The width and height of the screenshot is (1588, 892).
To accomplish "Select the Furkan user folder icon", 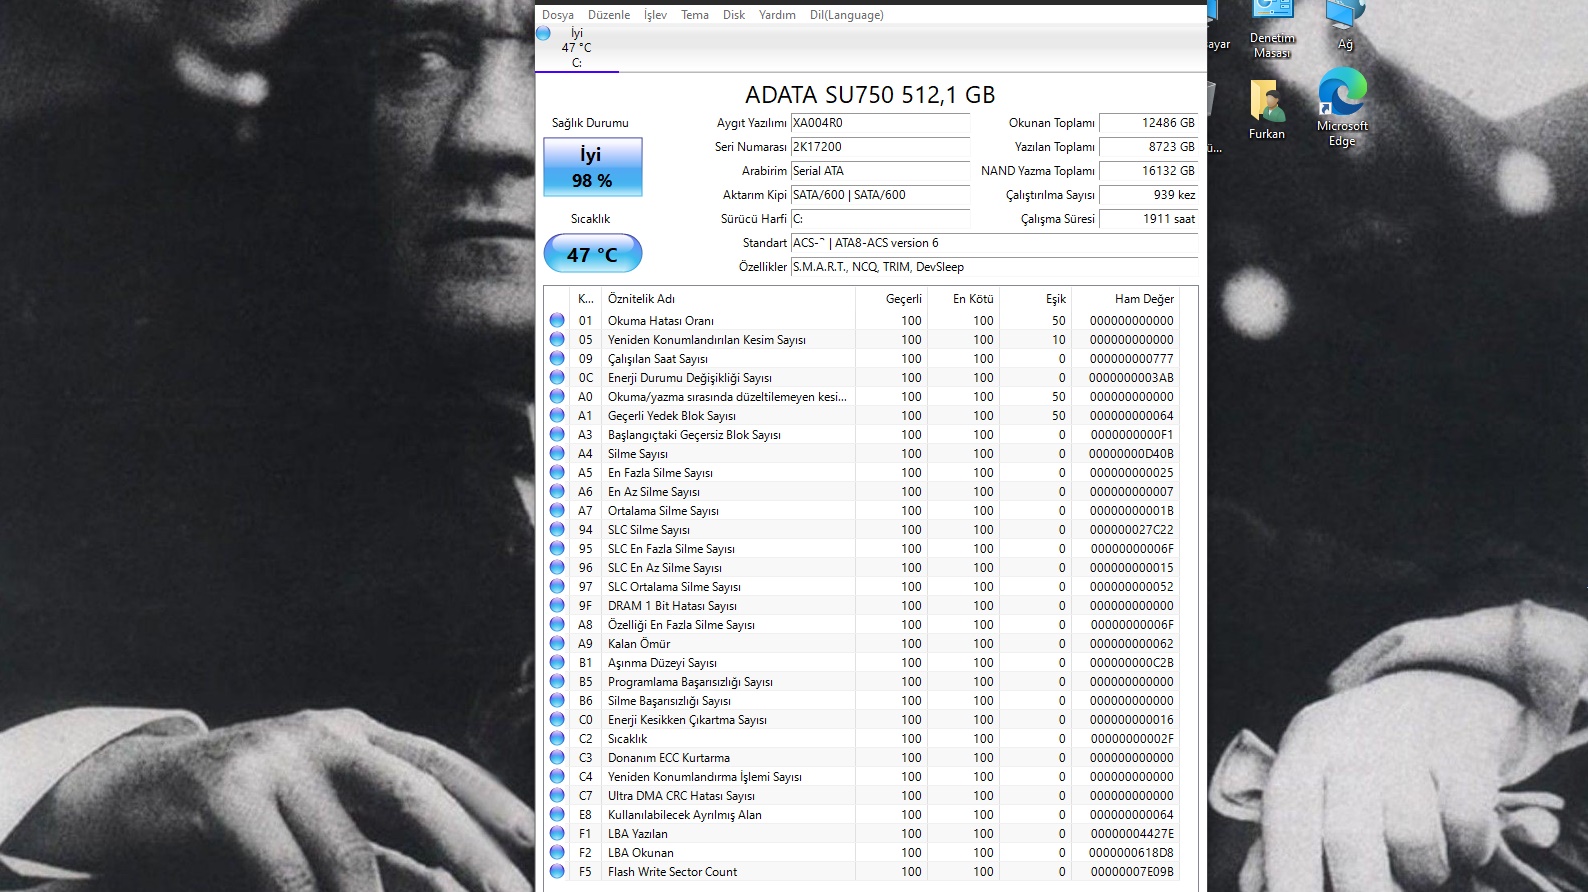I will pyautogui.click(x=1267, y=110).
